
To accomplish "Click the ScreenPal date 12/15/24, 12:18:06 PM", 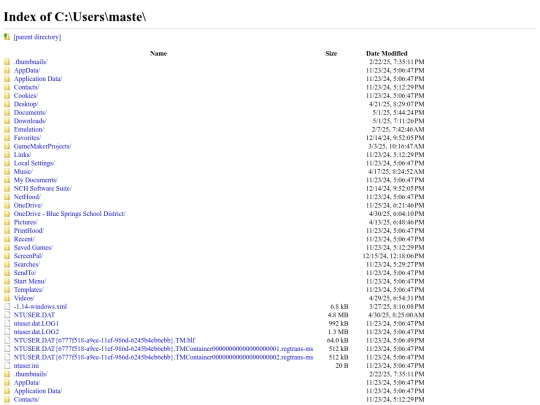I will [393, 256].
